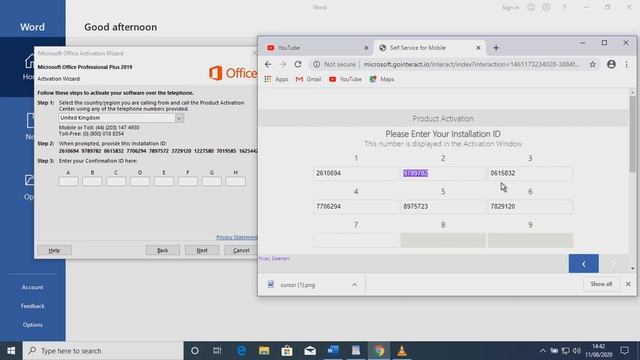Bookmark this page with star icon
The image size is (640, 360).
coord(593,64)
